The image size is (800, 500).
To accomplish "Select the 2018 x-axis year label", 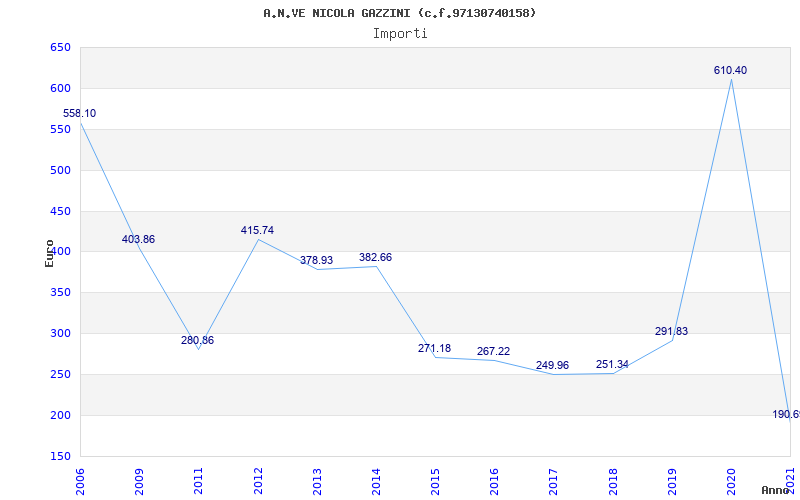I will 613,481.
